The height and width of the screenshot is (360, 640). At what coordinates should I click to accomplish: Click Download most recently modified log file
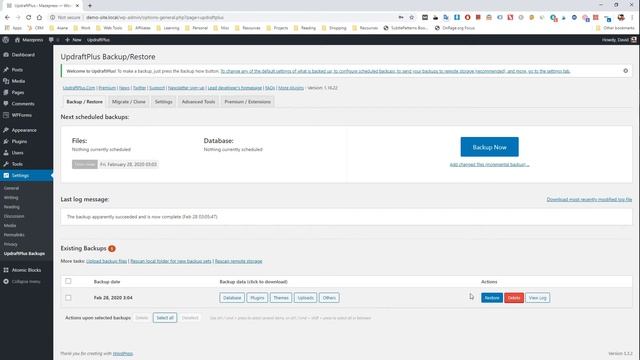pyautogui.click(x=589, y=199)
